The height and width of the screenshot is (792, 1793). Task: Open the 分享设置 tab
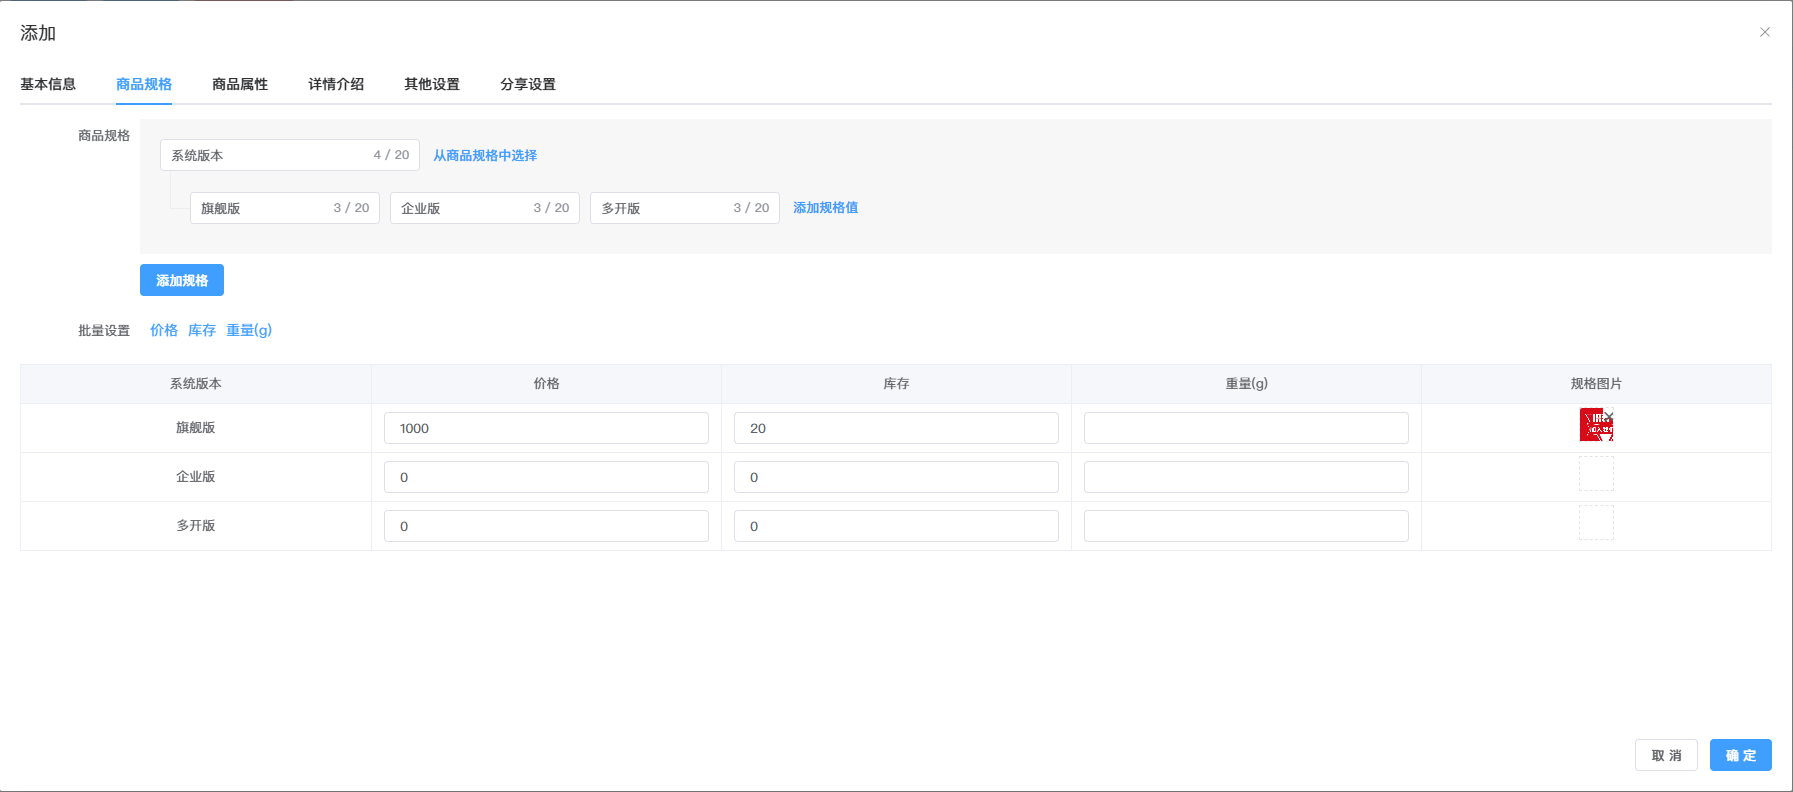tap(528, 84)
